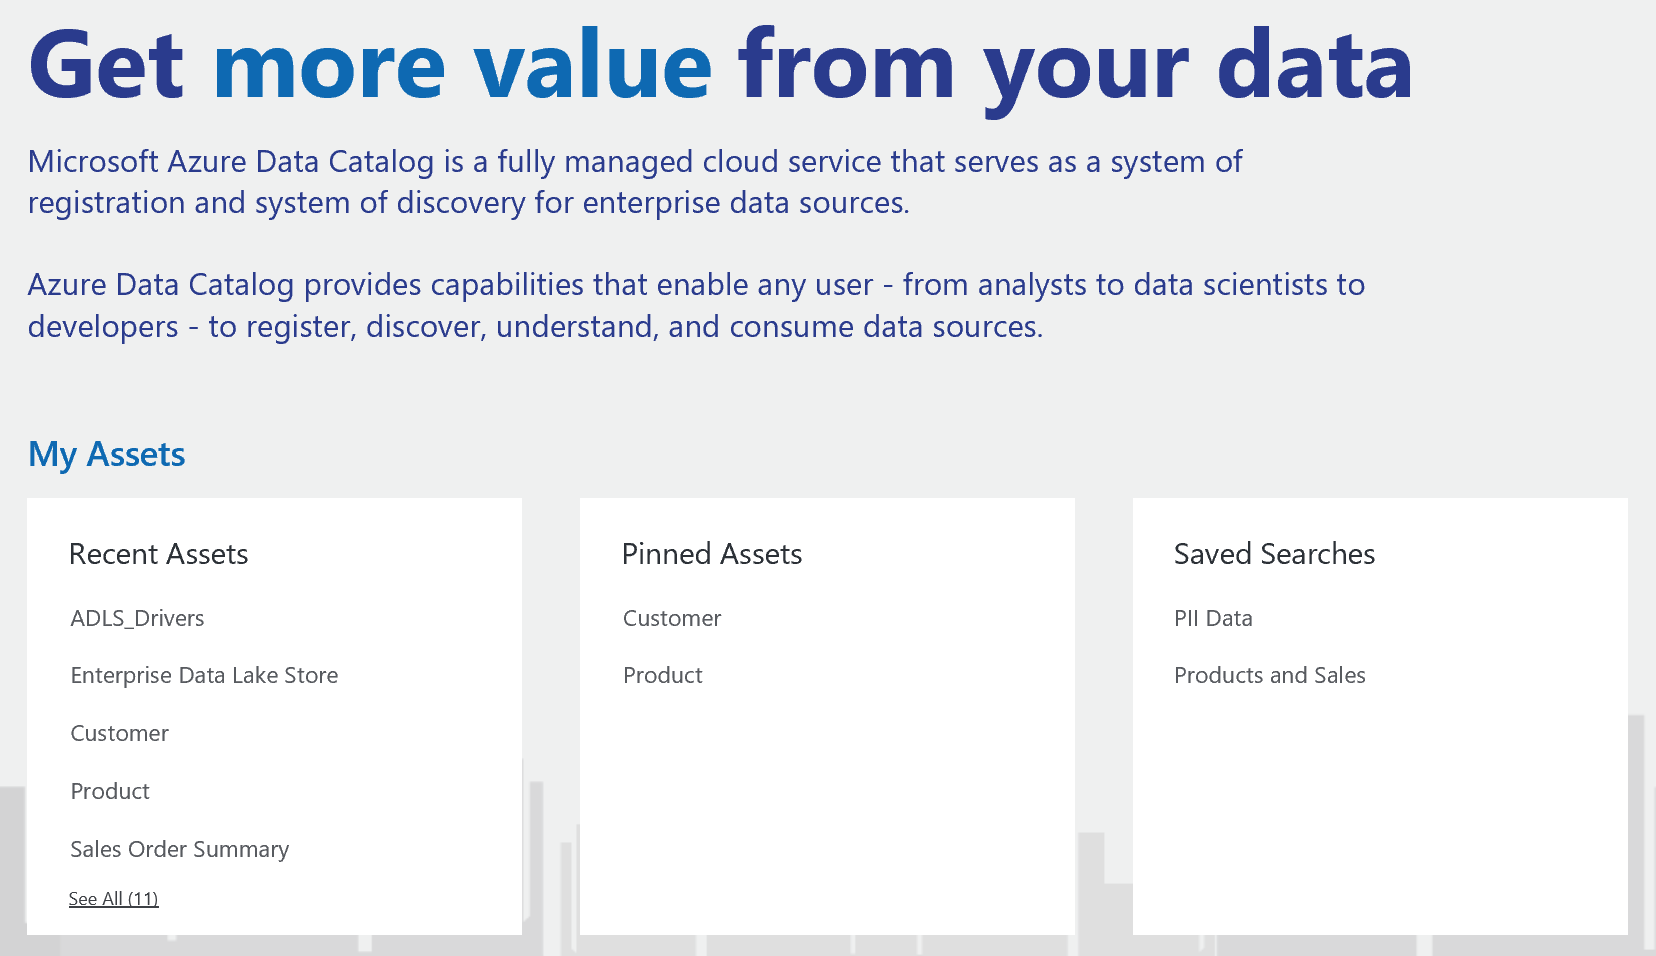Select Product under Recent Assets
Image resolution: width=1656 pixels, height=956 pixels.
(x=110, y=791)
